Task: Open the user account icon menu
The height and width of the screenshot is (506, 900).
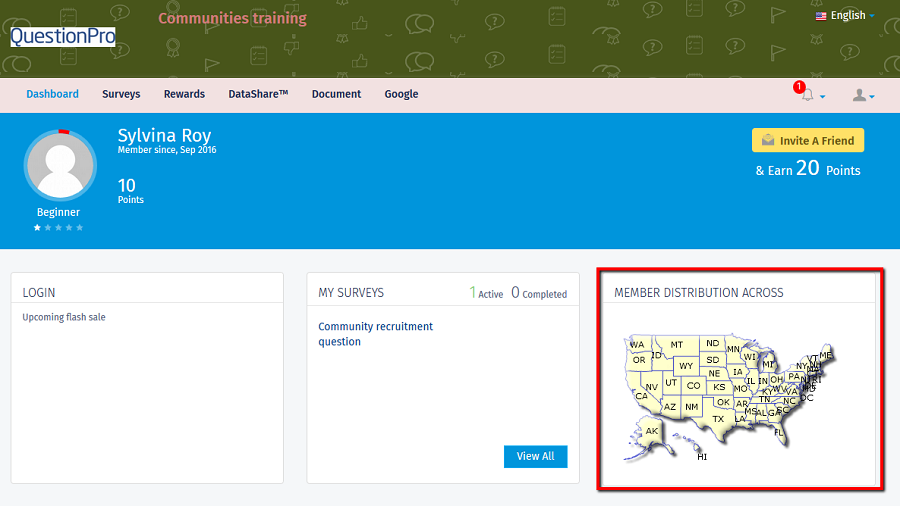Action: pos(859,95)
